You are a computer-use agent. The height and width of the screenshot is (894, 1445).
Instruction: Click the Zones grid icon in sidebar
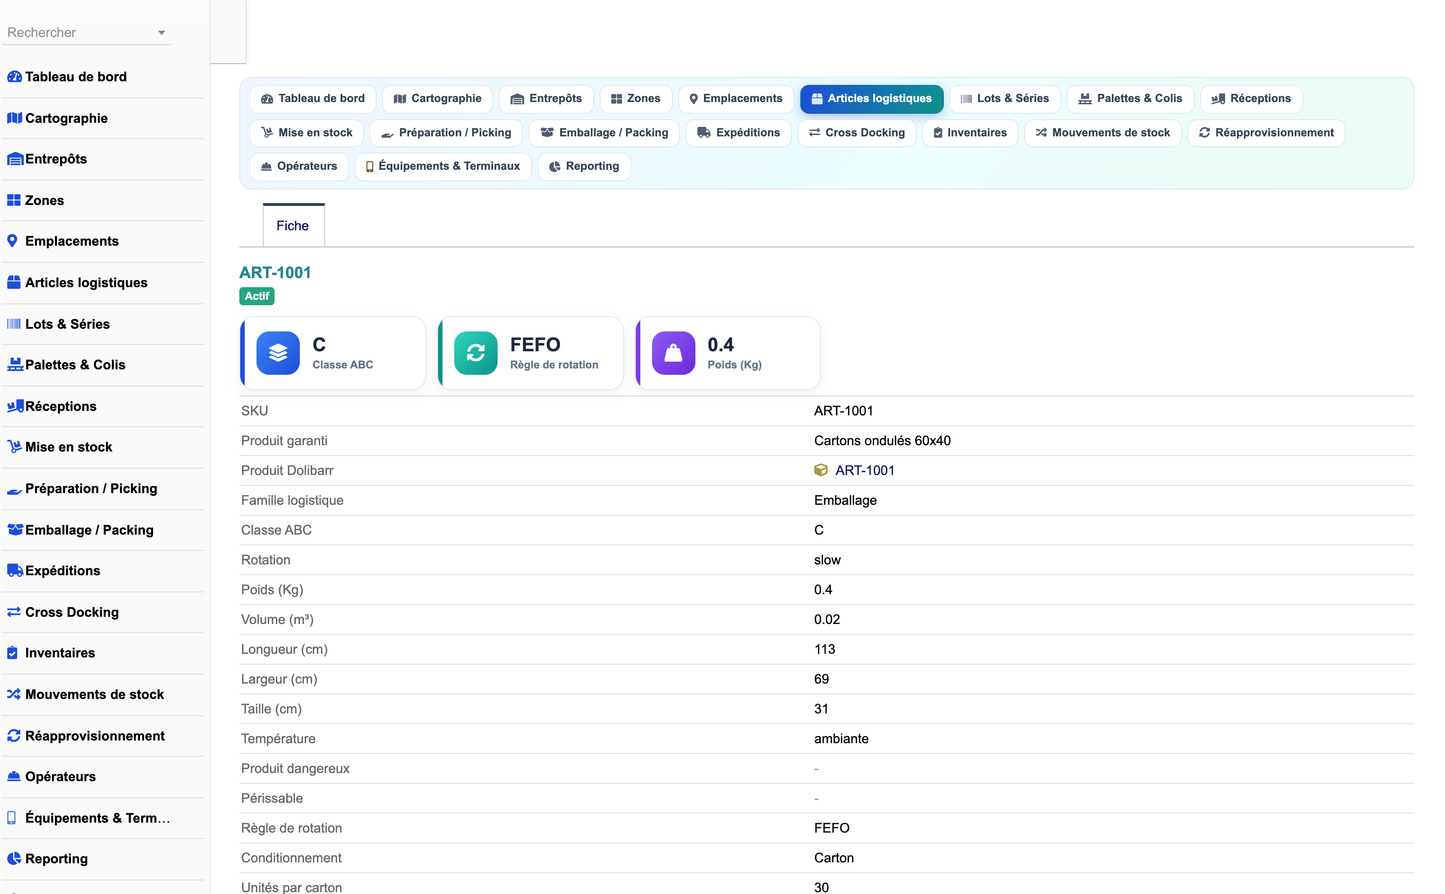coord(14,200)
